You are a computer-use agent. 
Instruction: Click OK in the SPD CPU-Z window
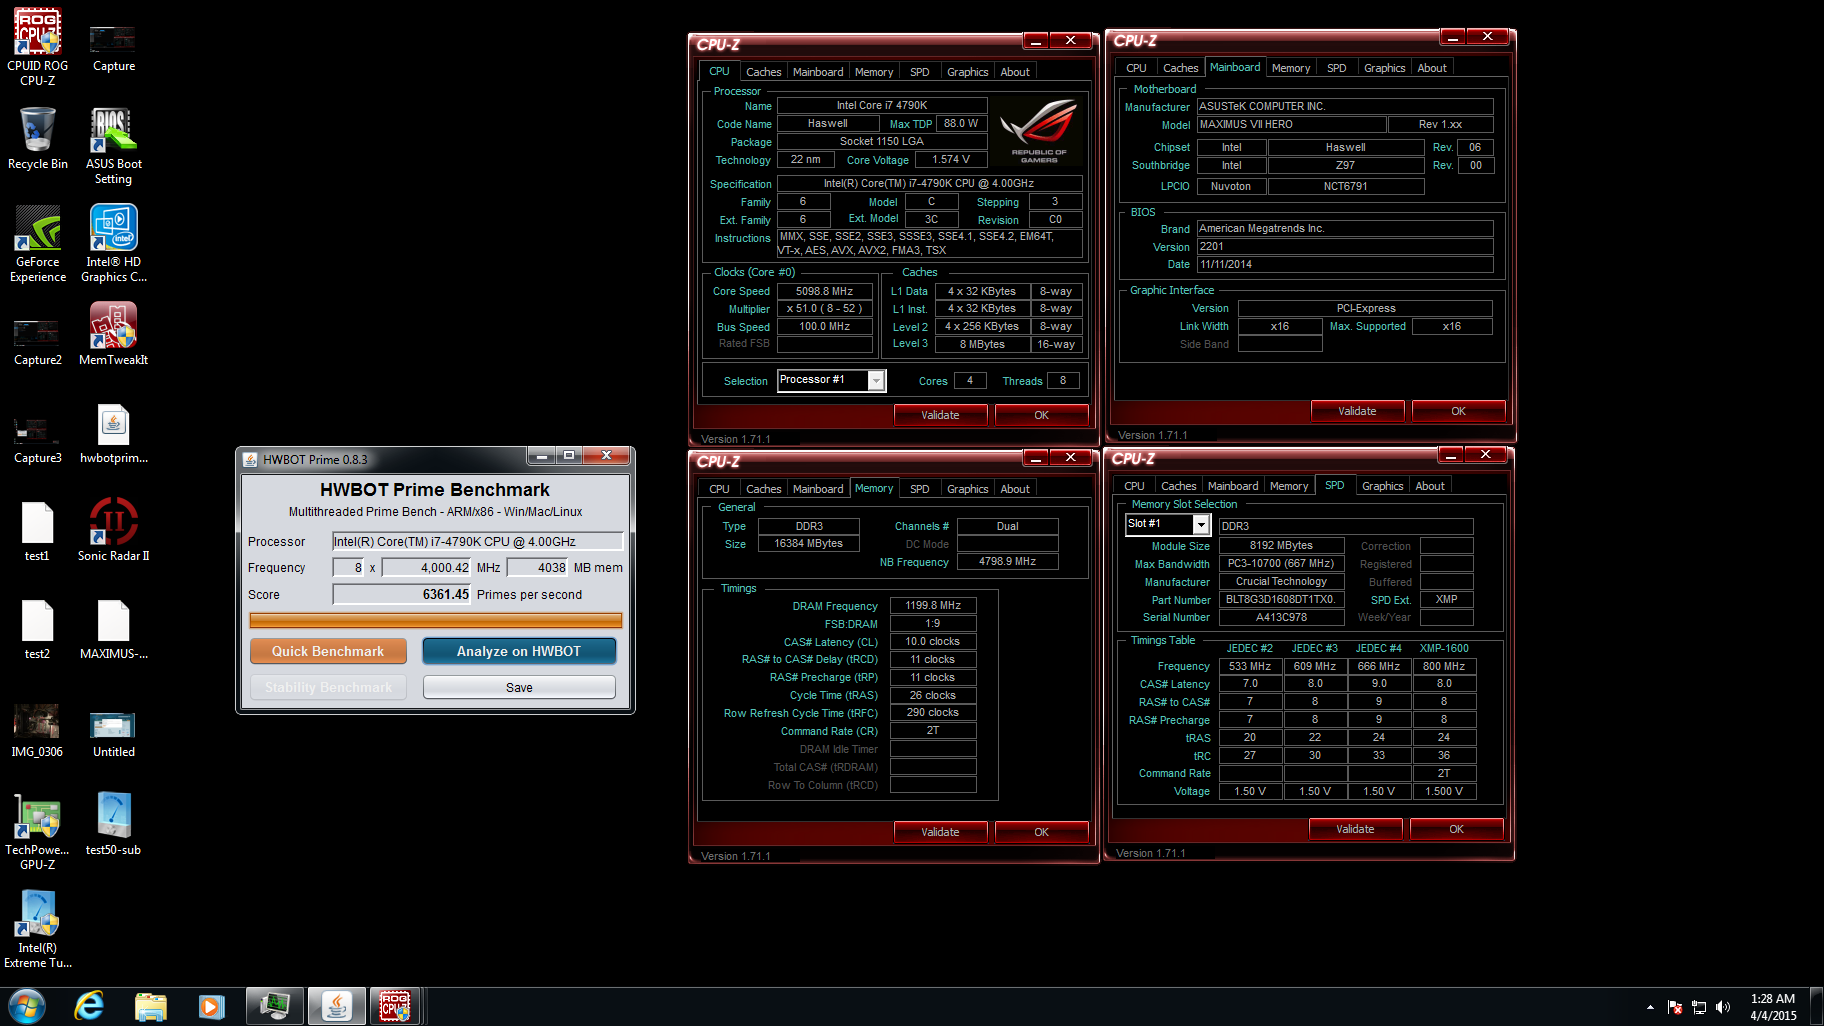click(1456, 829)
